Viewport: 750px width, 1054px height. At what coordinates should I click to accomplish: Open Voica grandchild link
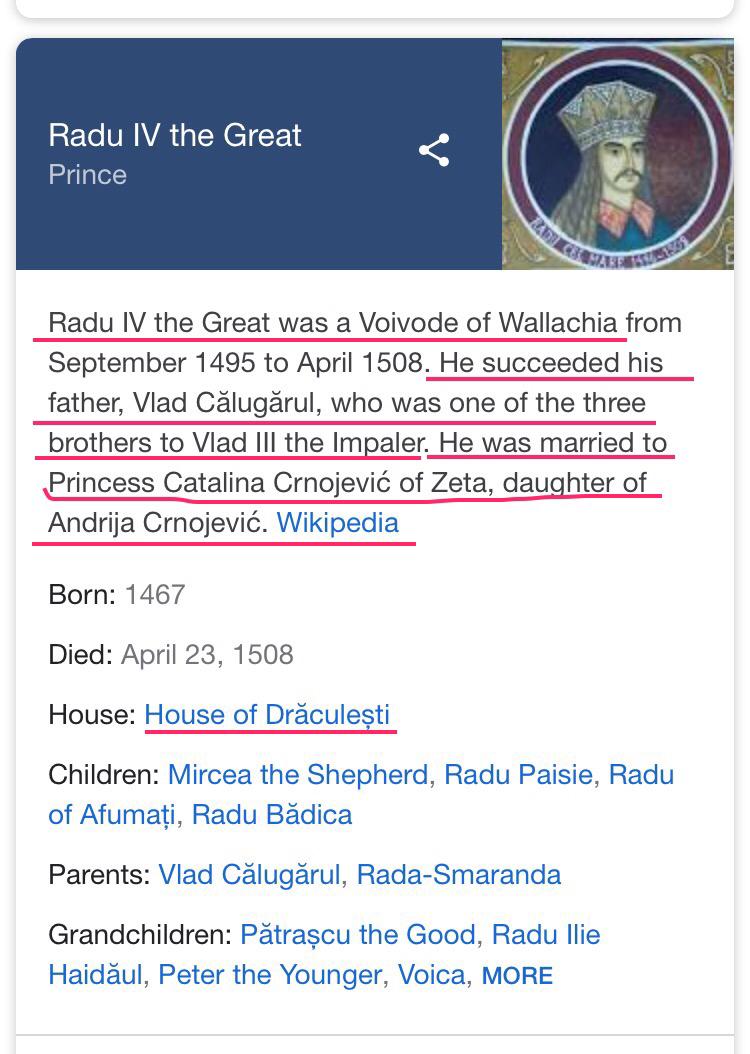tap(431, 975)
